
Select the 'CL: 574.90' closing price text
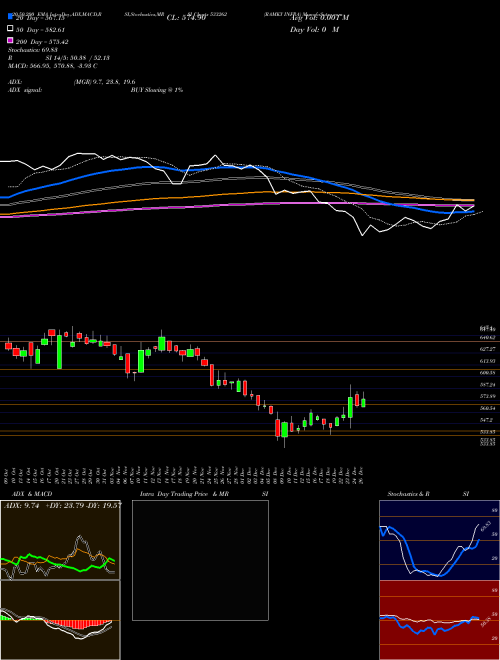(x=186, y=18)
